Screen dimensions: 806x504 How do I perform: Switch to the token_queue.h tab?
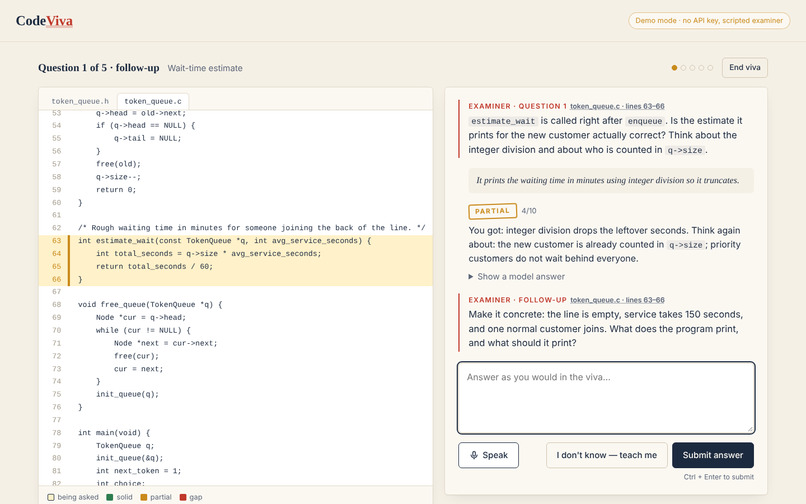point(80,101)
